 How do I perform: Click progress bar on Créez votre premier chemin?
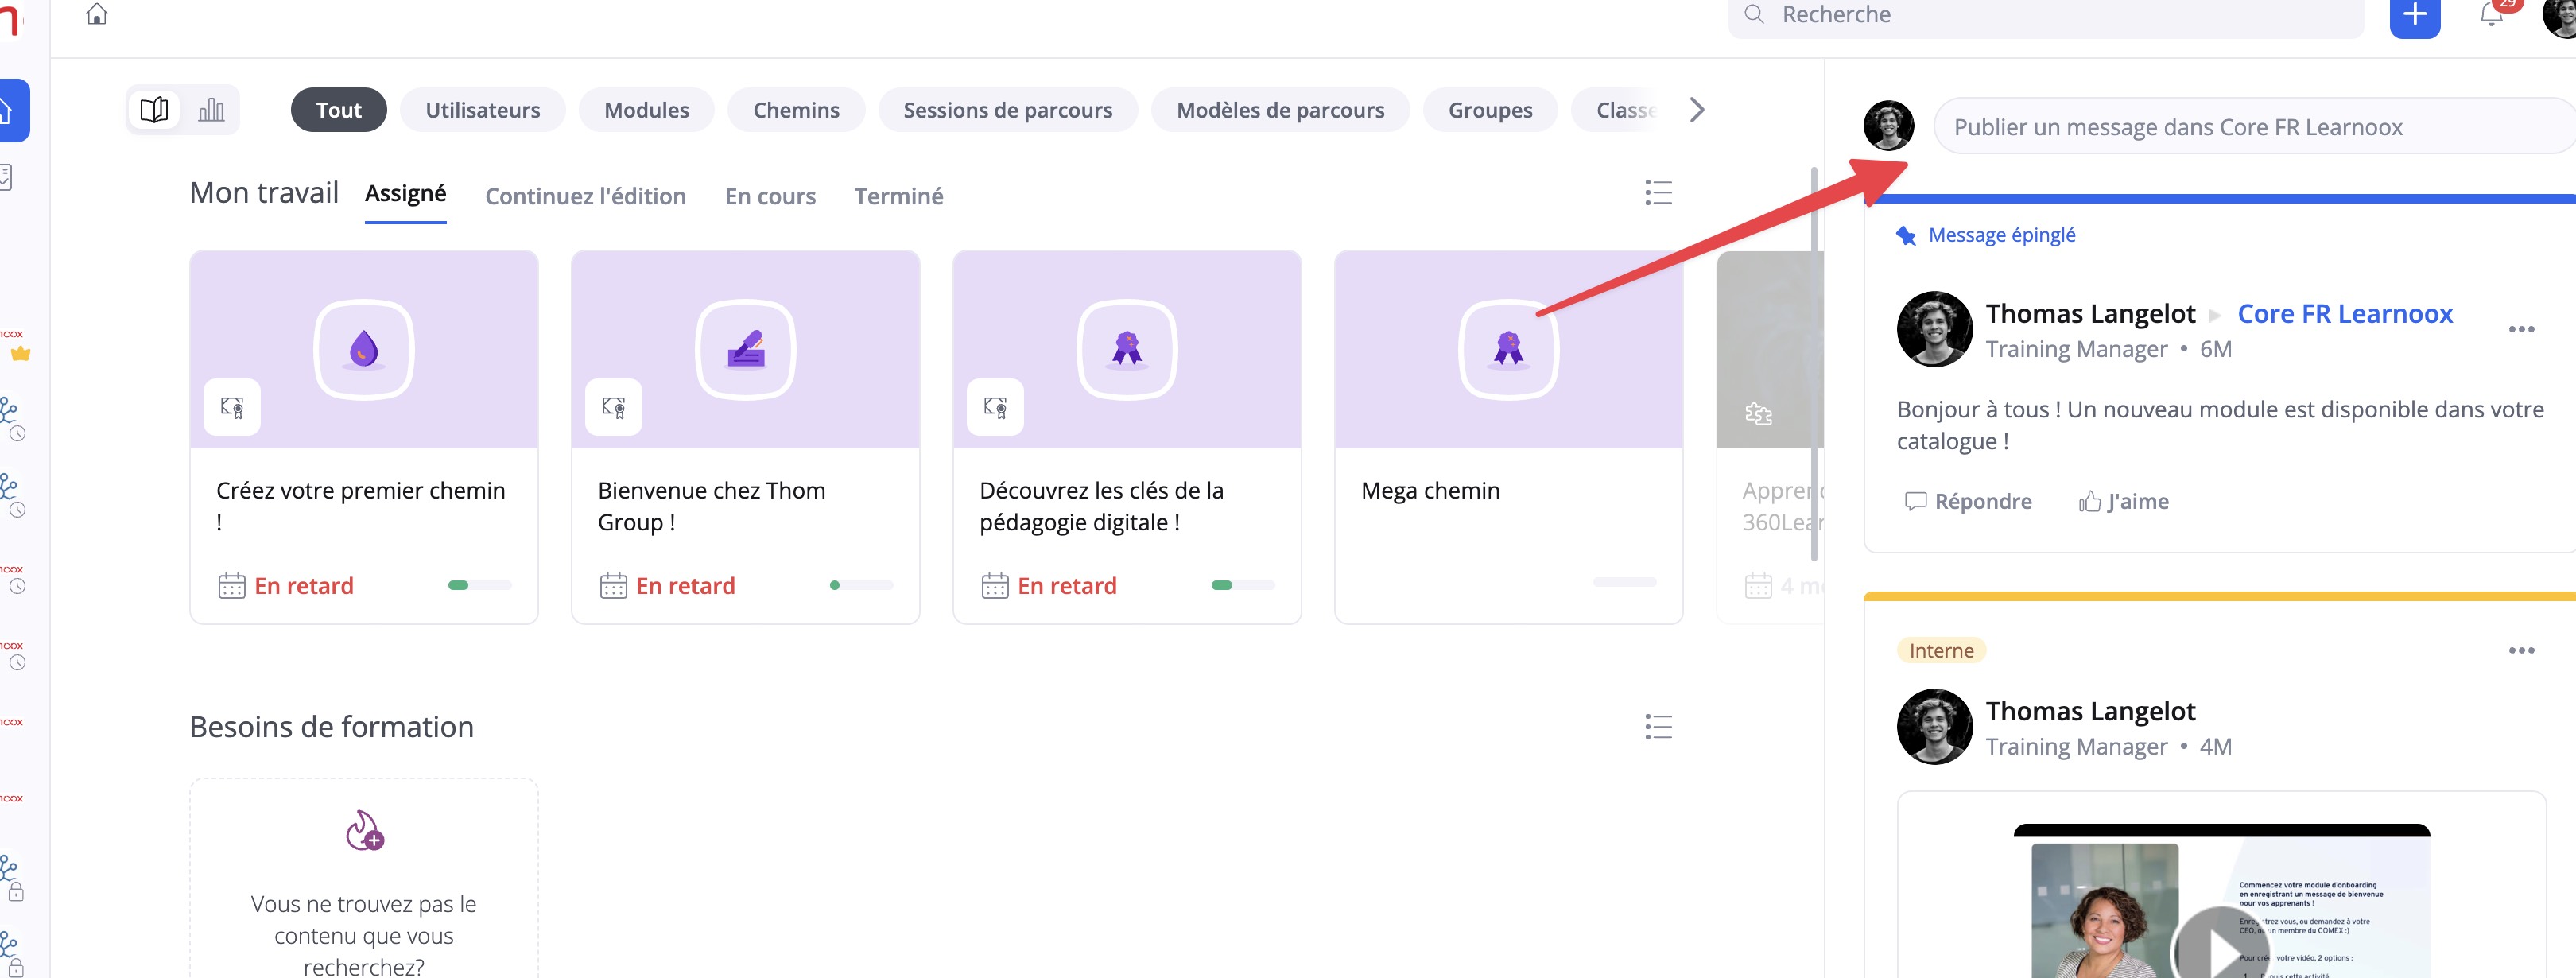(480, 585)
